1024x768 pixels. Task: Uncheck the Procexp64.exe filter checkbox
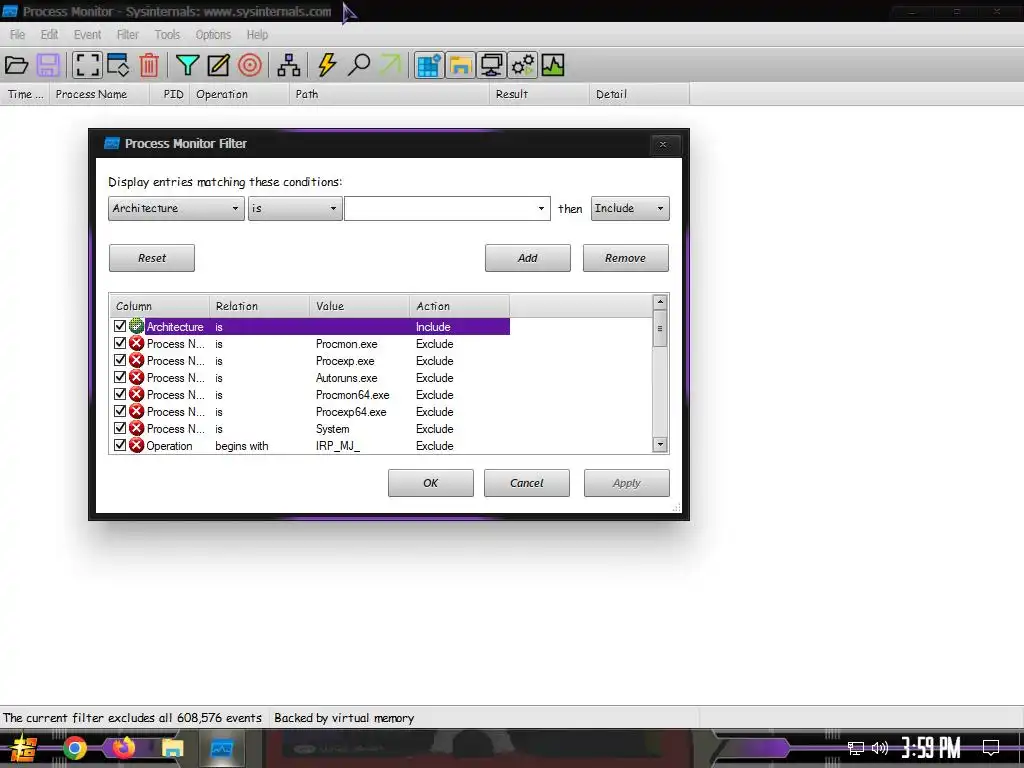click(x=120, y=411)
